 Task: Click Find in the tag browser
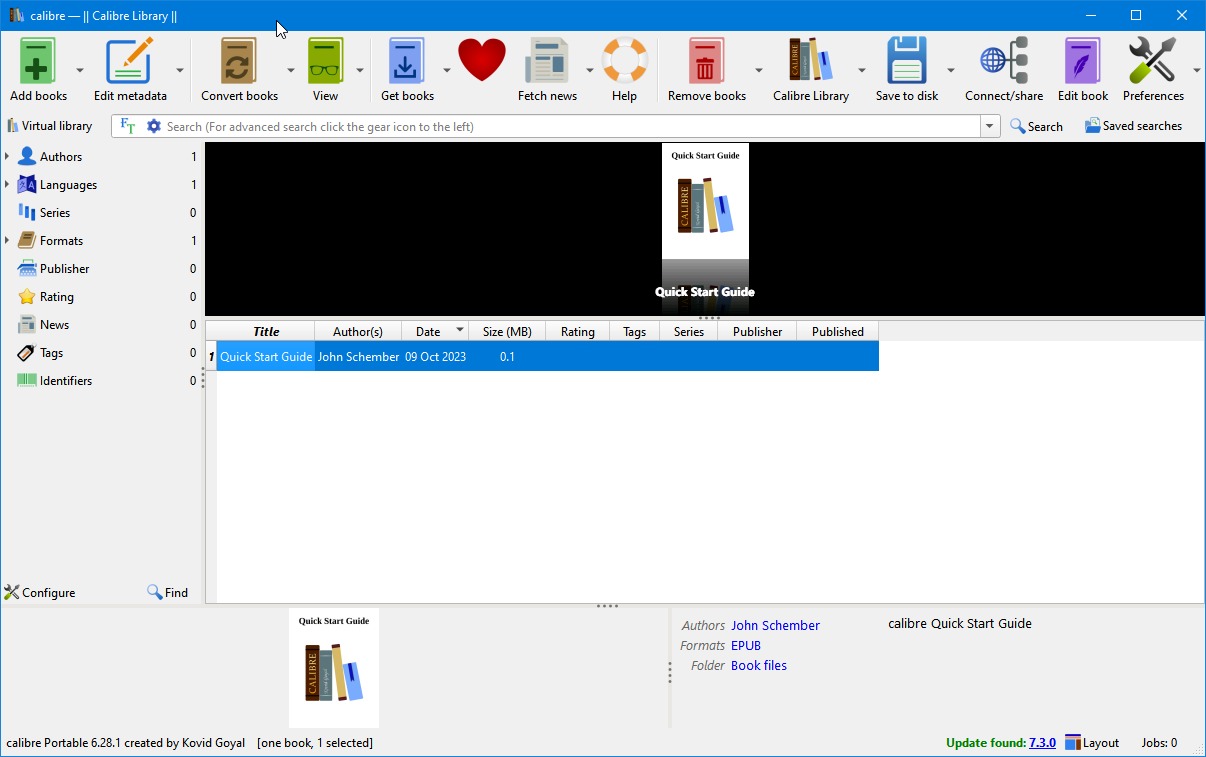[x=168, y=592]
